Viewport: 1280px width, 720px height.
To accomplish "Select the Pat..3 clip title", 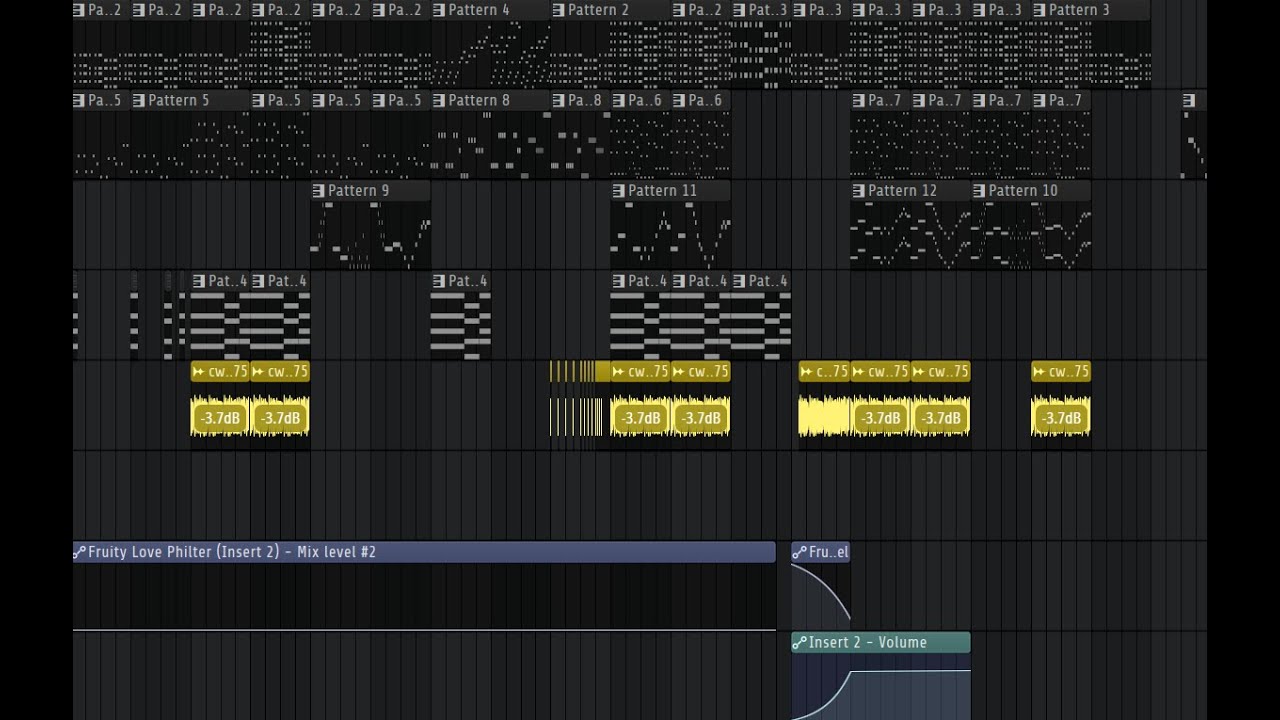I will [x=768, y=10].
